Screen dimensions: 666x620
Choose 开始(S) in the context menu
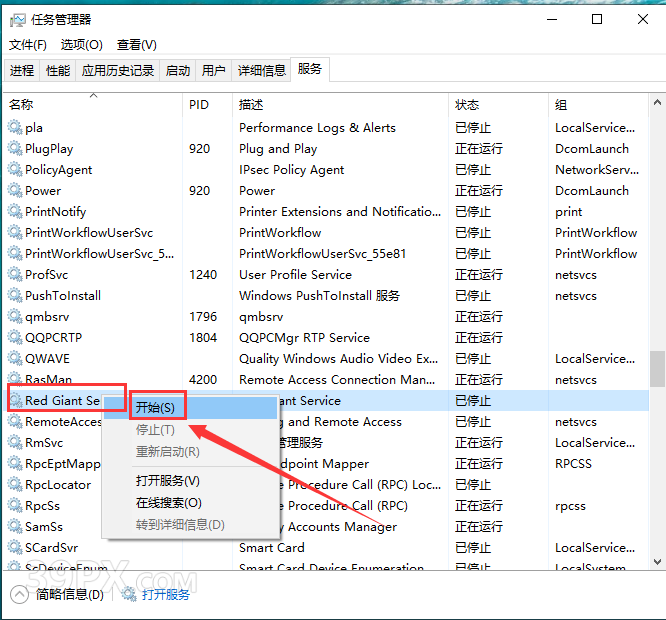(156, 408)
